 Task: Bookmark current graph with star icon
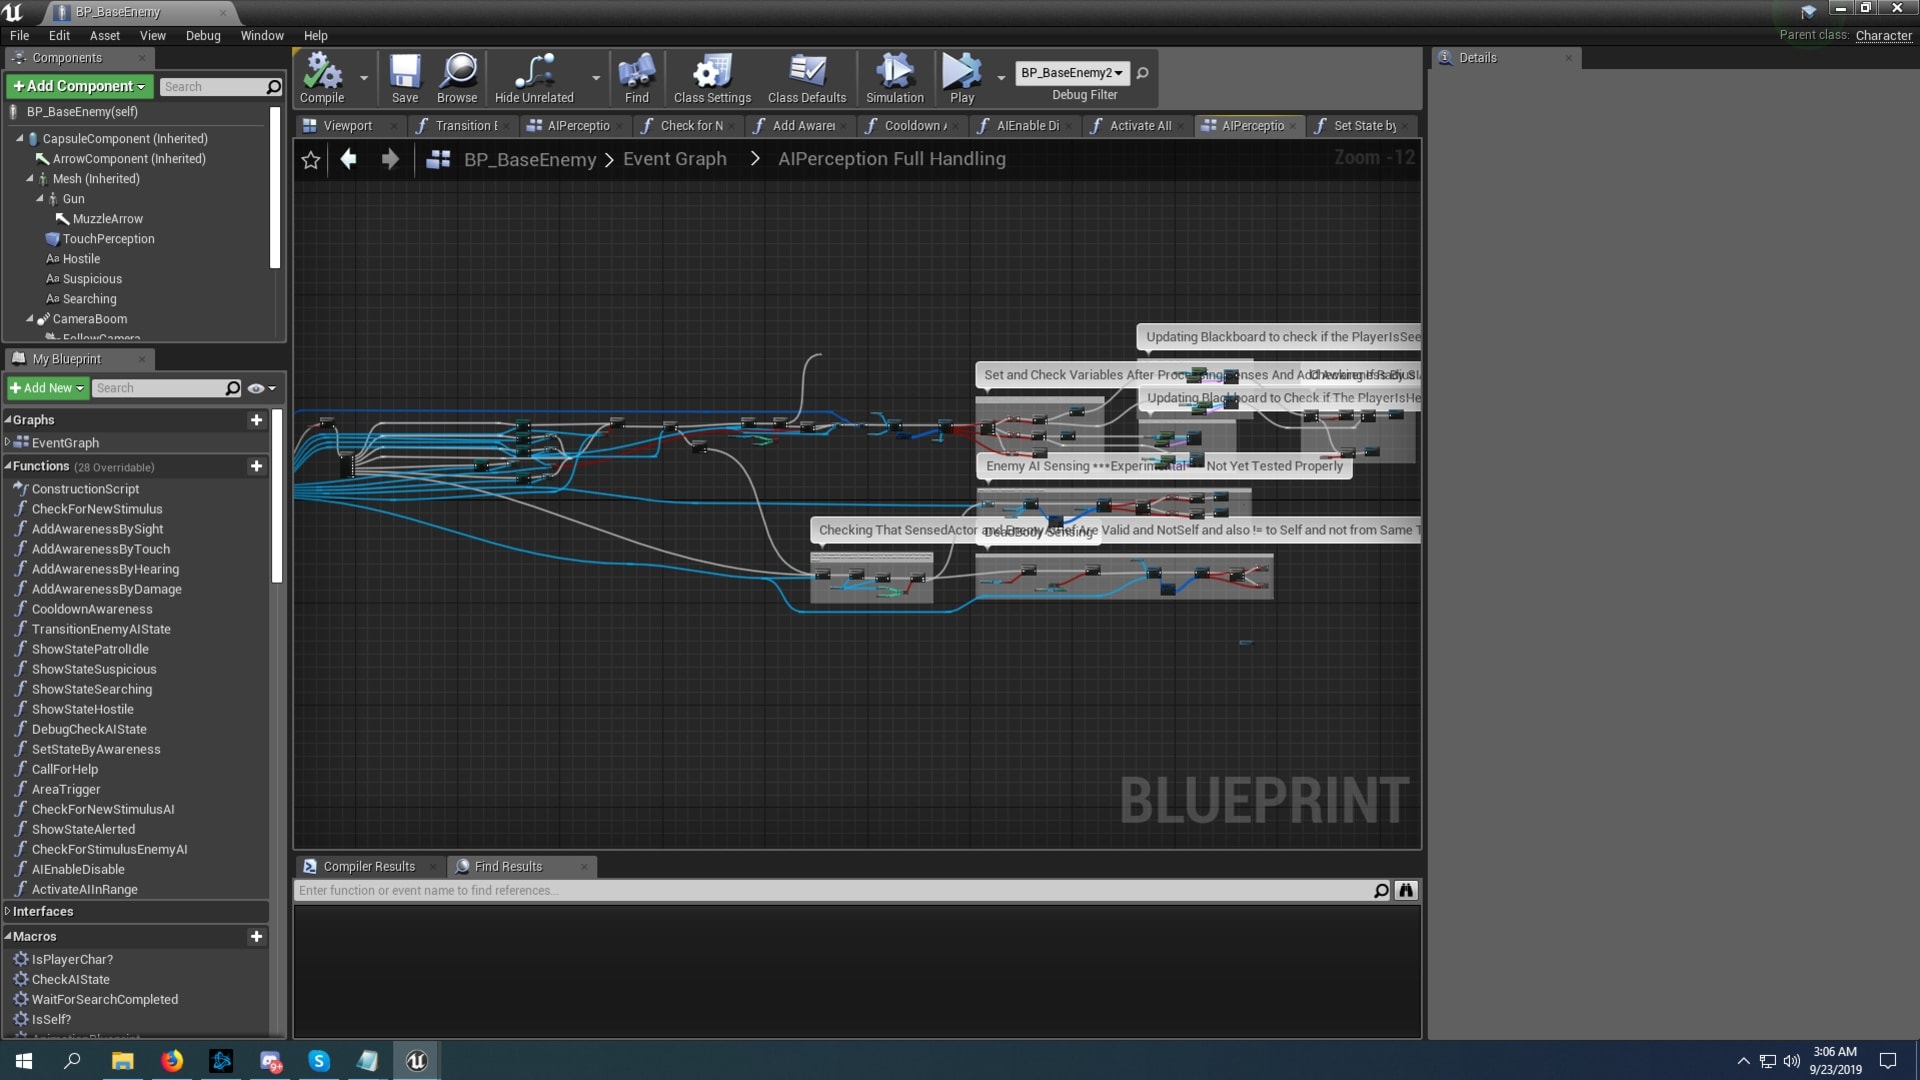click(x=311, y=160)
